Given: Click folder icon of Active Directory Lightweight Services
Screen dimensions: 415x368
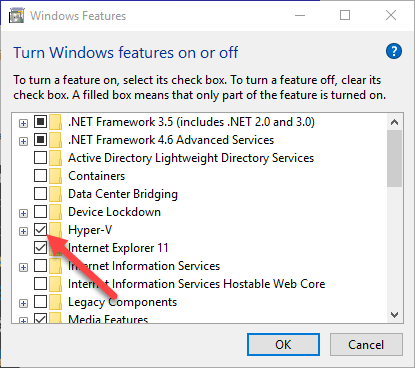Looking at the screenshot, I should tap(55, 158).
